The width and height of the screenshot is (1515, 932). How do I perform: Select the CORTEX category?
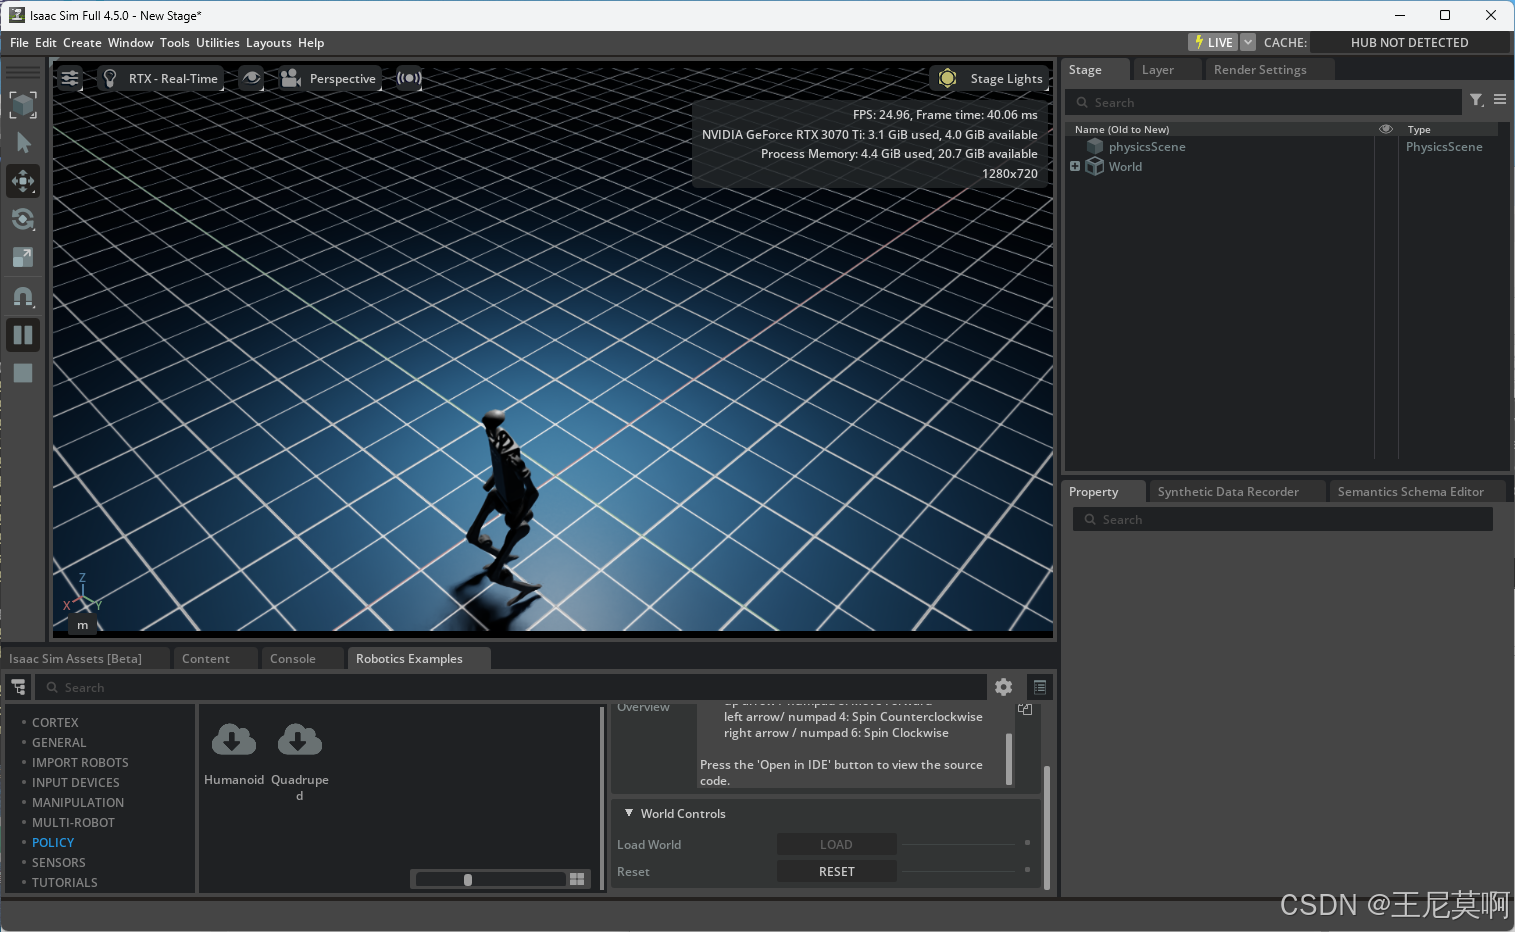pos(55,723)
